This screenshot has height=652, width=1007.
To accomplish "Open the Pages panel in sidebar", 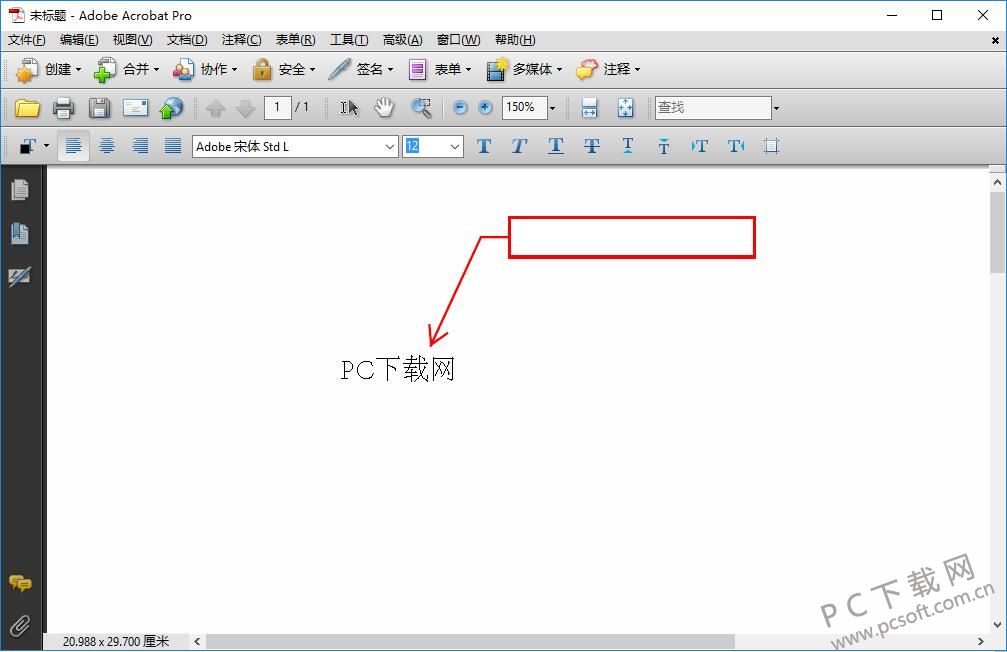I will (x=20, y=189).
